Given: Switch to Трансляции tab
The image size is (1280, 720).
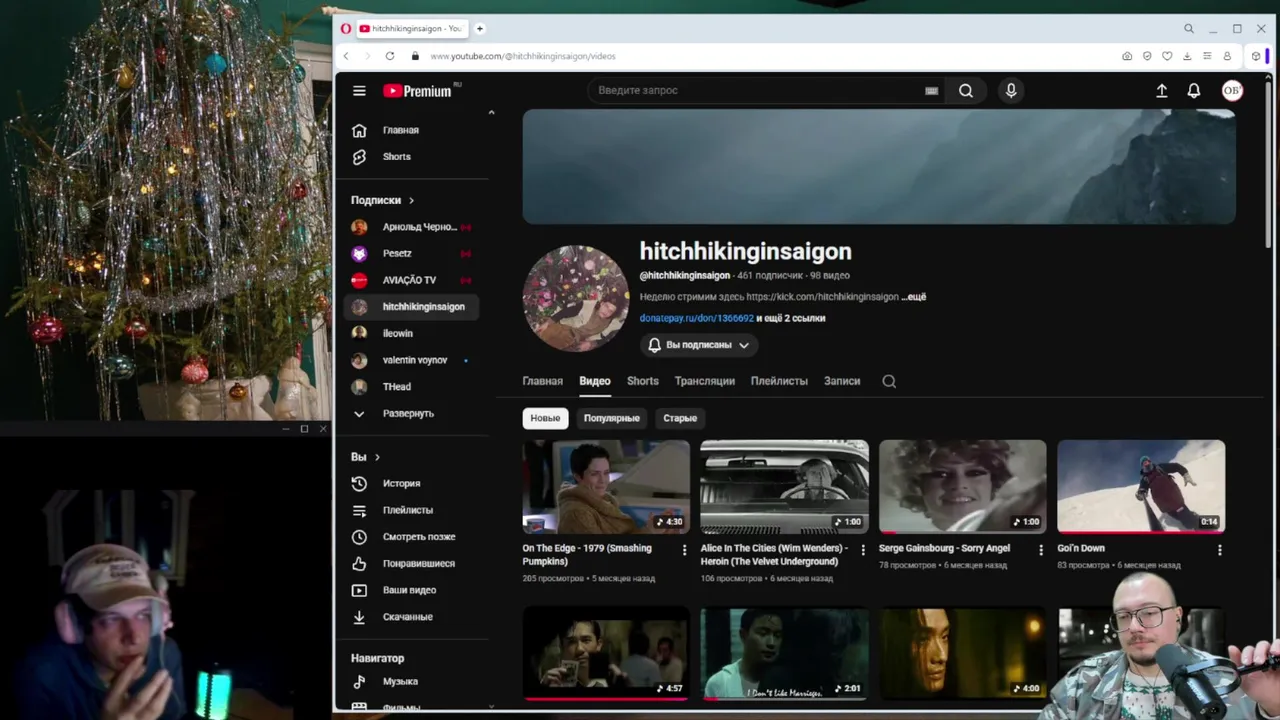Looking at the screenshot, I should pos(705,381).
